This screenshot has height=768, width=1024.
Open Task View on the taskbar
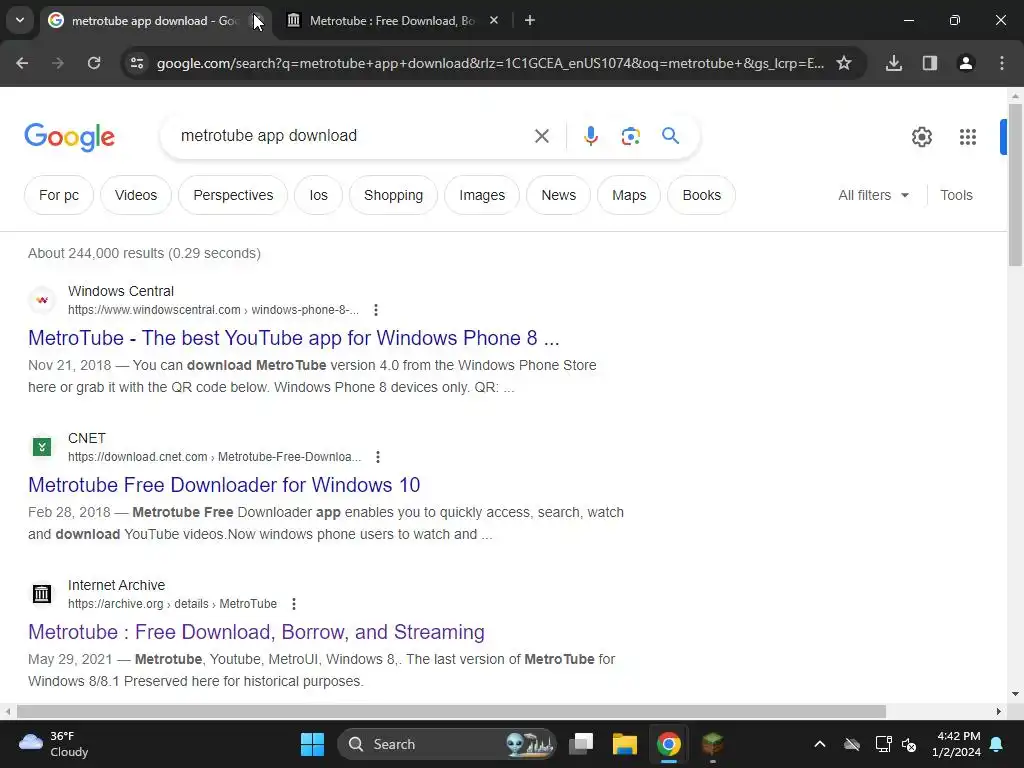pyautogui.click(x=581, y=744)
